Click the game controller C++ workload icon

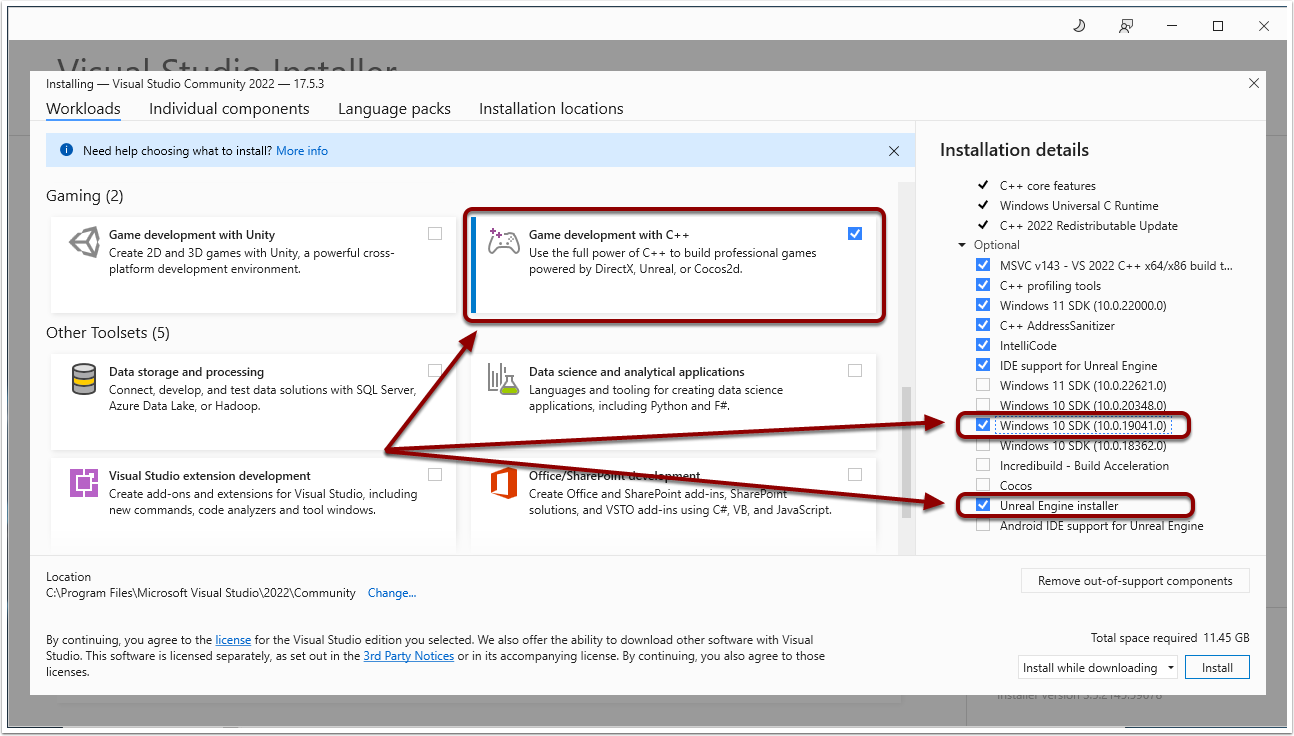coord(503,242)
